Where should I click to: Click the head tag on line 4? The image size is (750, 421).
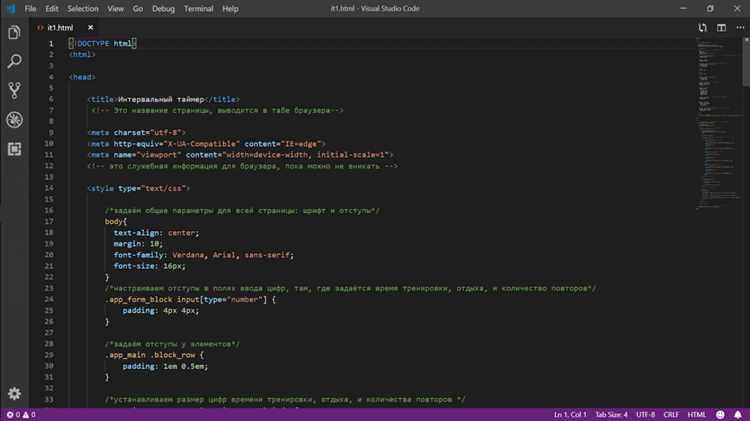tap(82, 77)
